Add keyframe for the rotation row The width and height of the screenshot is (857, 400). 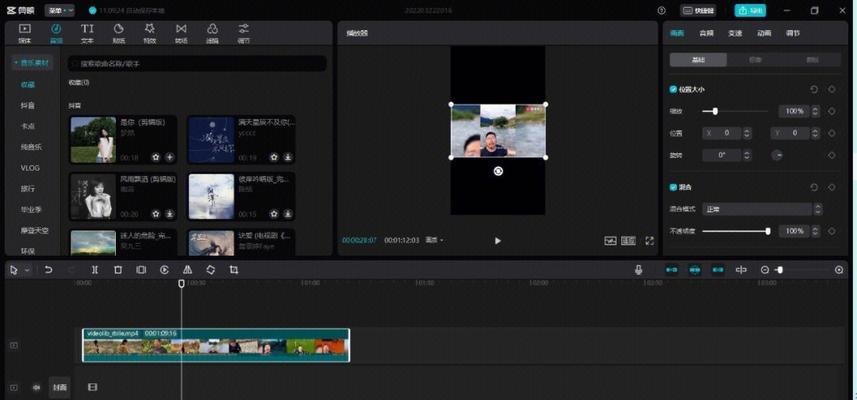click(832, 155)
